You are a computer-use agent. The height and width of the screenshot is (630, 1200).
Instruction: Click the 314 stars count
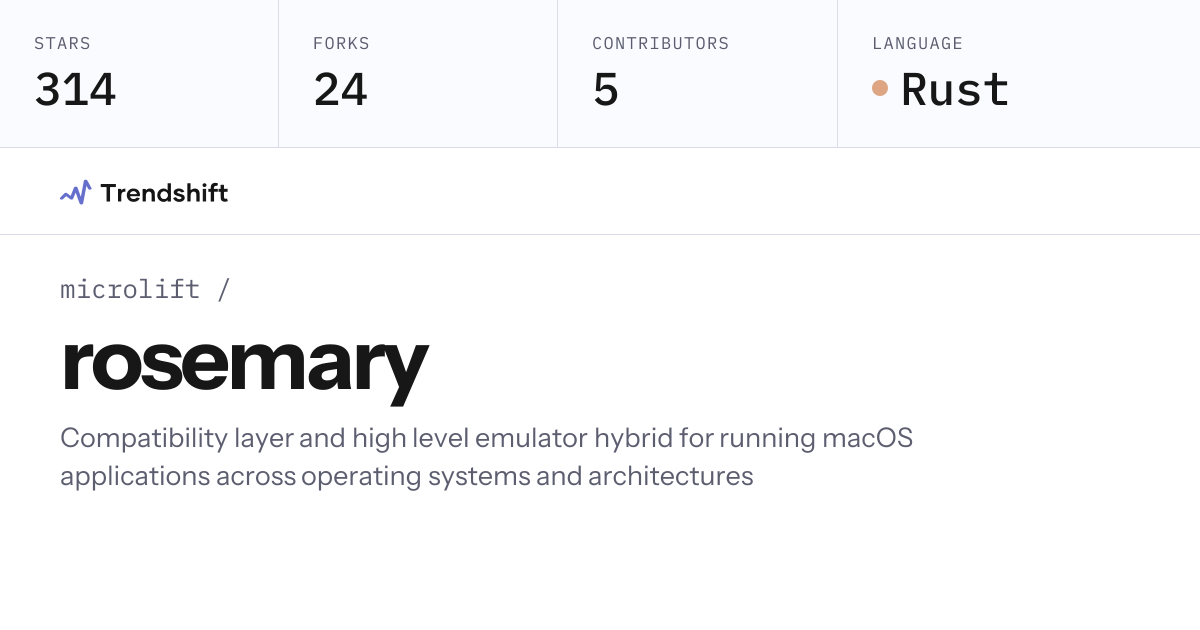75,90
